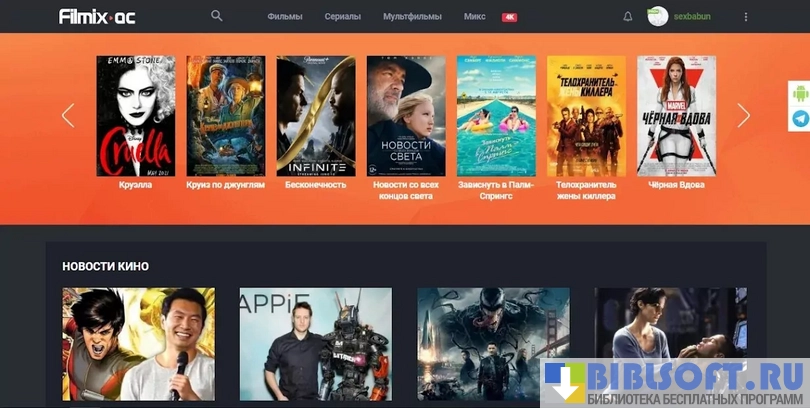Open the Фильмы menu

click(284, 17)
